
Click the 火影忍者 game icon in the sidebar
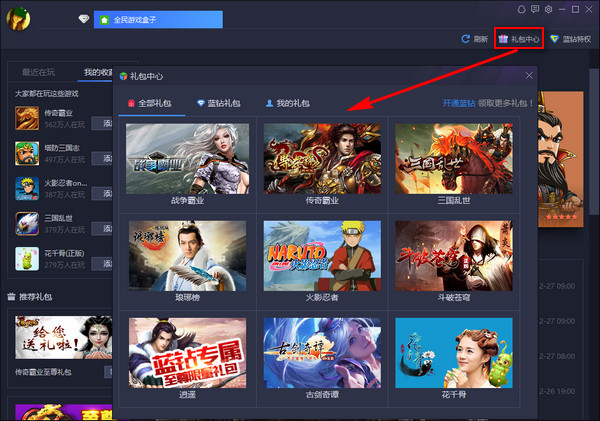click(27, 188)
